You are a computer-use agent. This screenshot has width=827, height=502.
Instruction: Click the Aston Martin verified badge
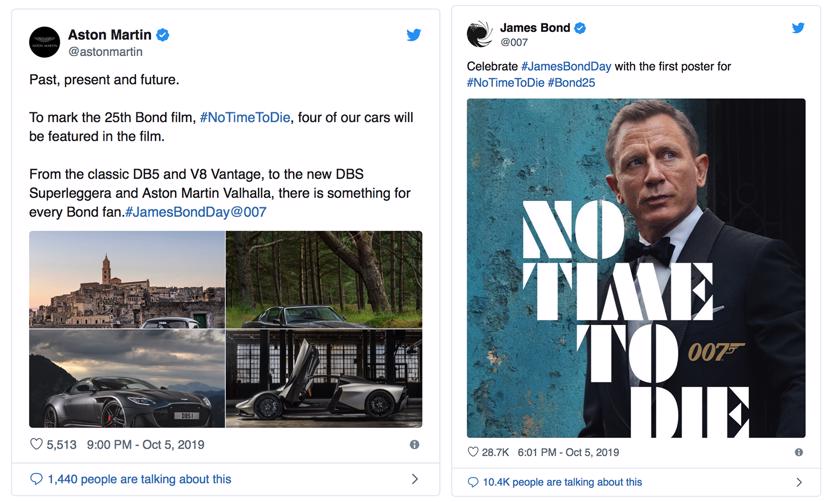(163, 35)
